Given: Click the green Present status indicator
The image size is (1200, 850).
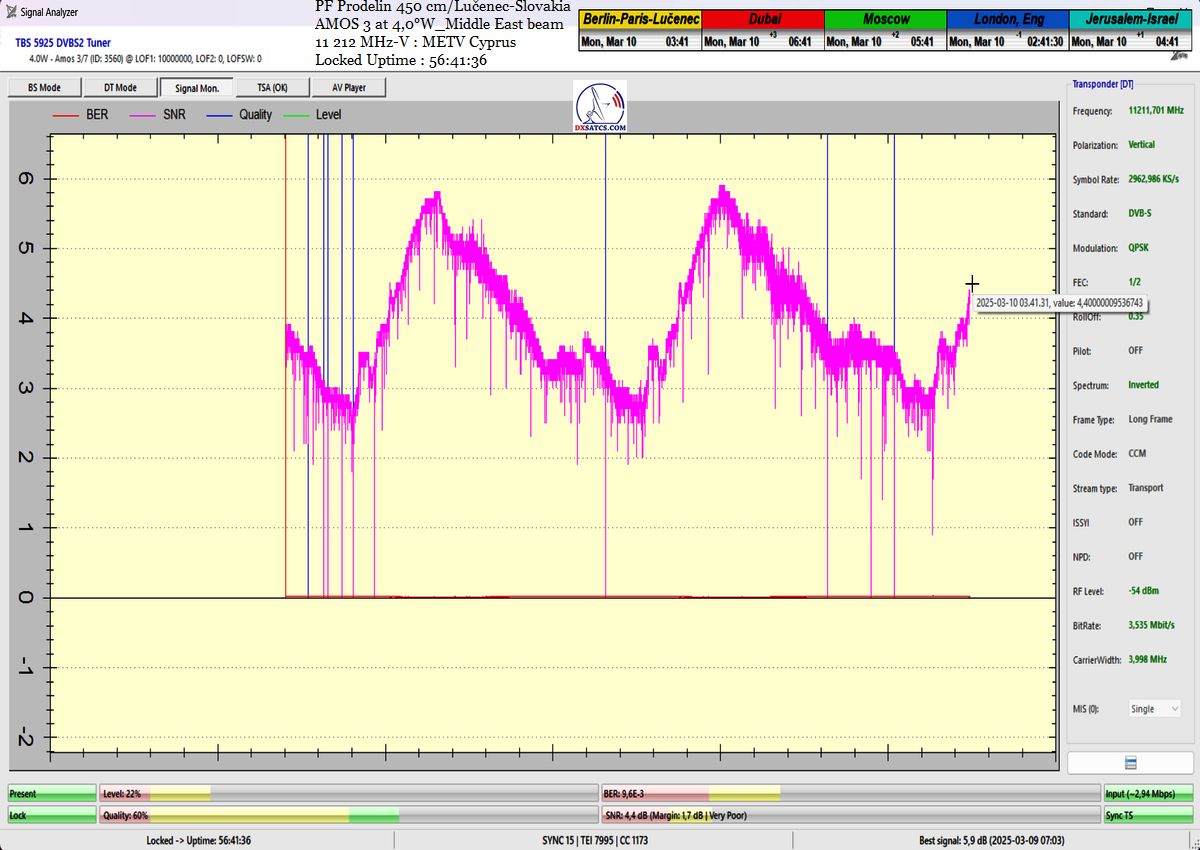Looking at the screenshot, I should coord(52,793).
